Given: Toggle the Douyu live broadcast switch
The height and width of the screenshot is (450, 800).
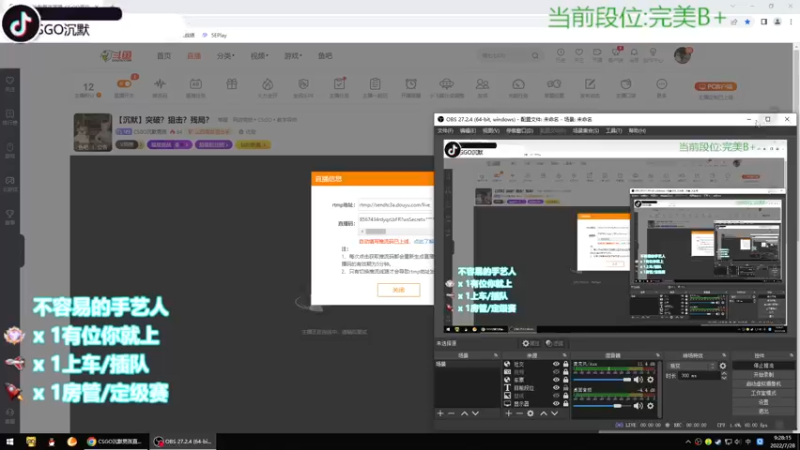Looking at the screenshot, I should [x=124, y=84].
